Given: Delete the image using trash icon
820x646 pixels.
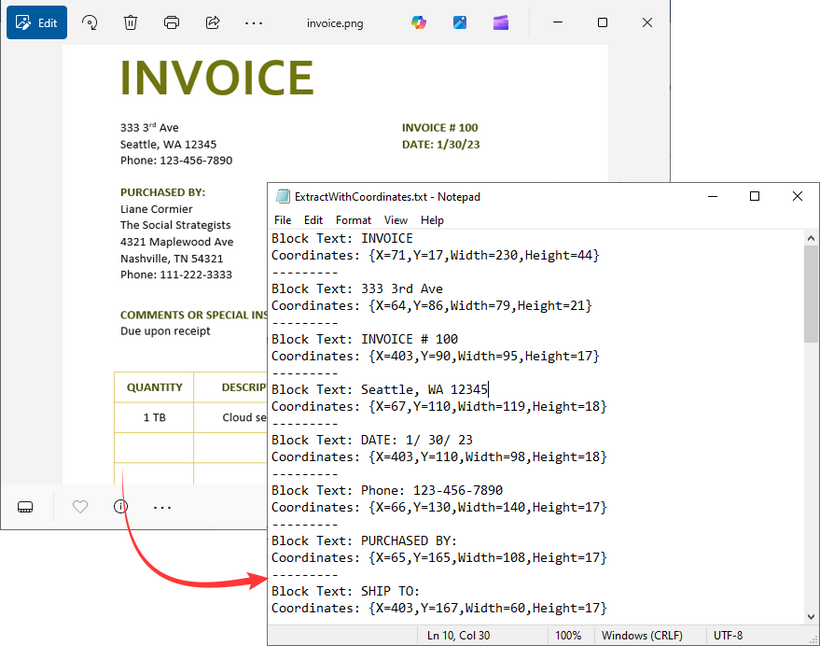Looking at the screenshot, I should (x=131, y=22).
